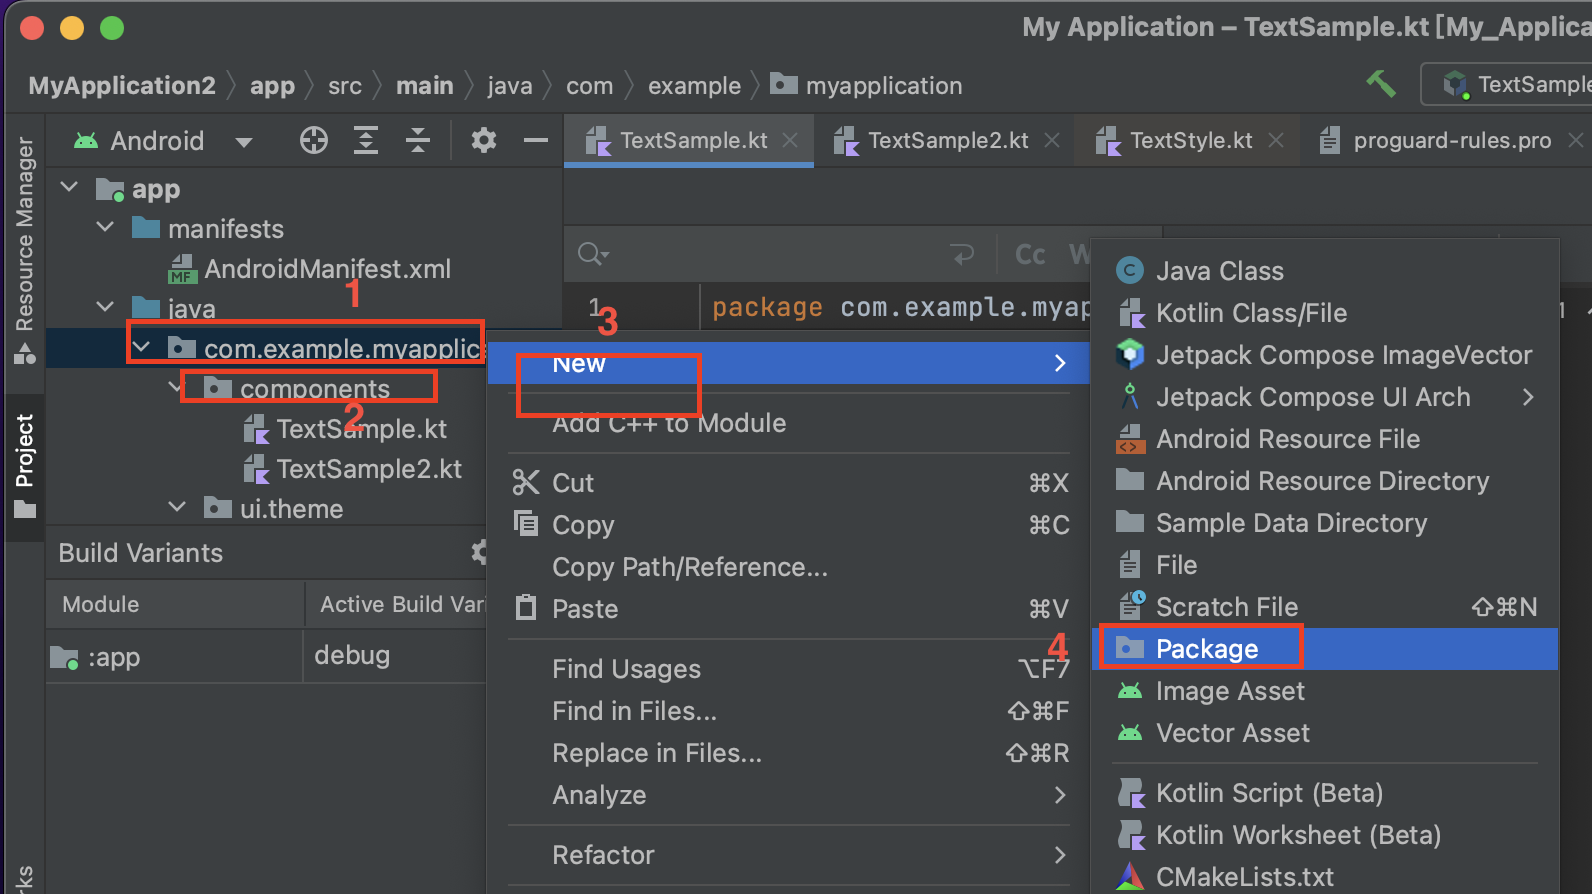1592x894 pixels.
Task: Create a Kotlin Worksheet (Beta)
Action: 1325,835
